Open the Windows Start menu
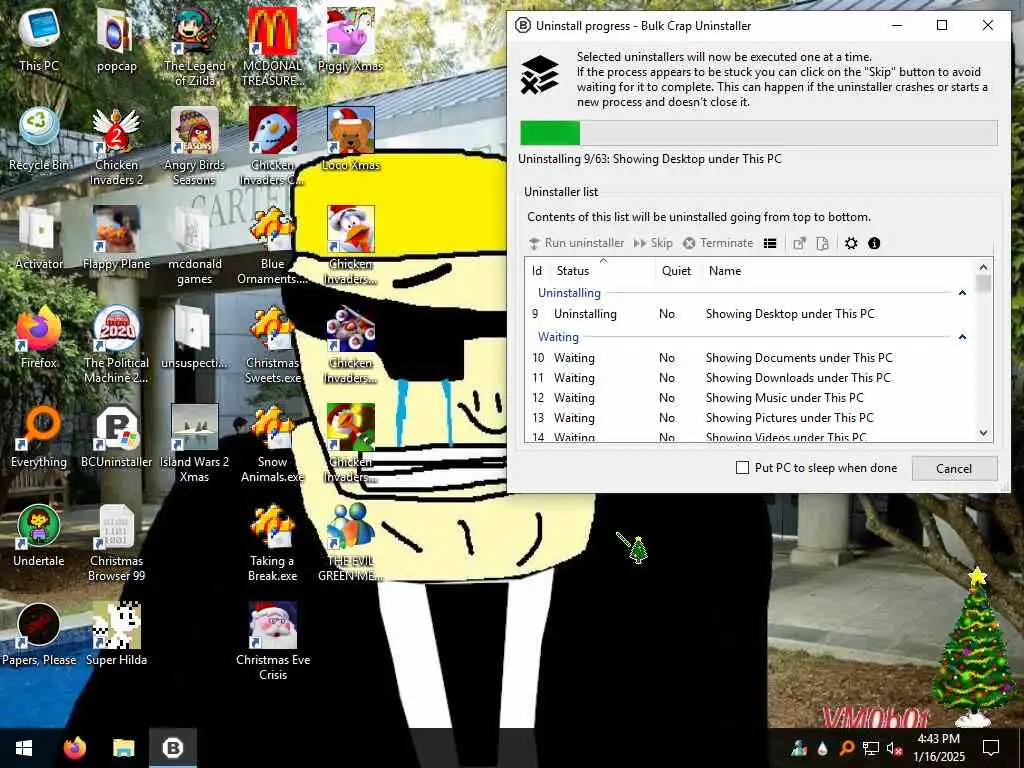This screenshot has width=1024, height=768. [x=24, y=748]
